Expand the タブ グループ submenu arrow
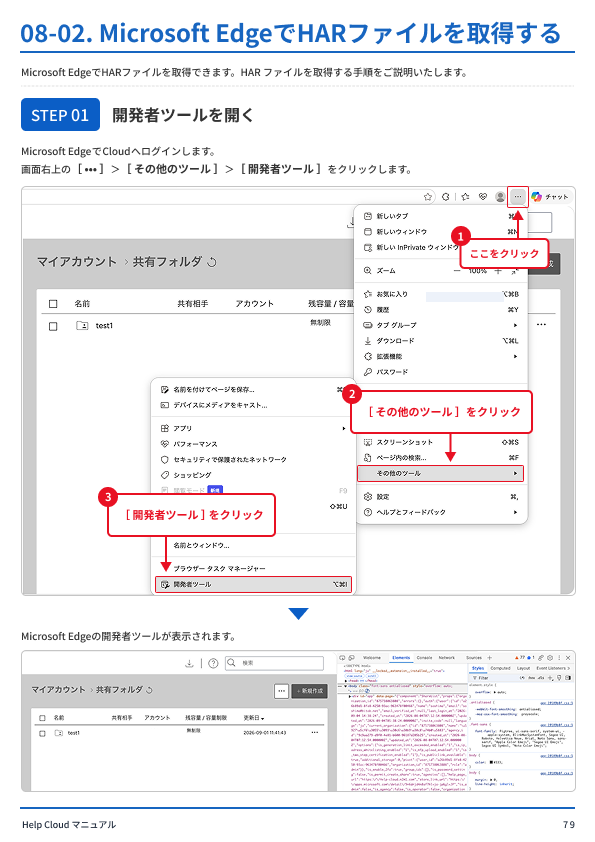The image size is (595, 842). pos(515,325)
